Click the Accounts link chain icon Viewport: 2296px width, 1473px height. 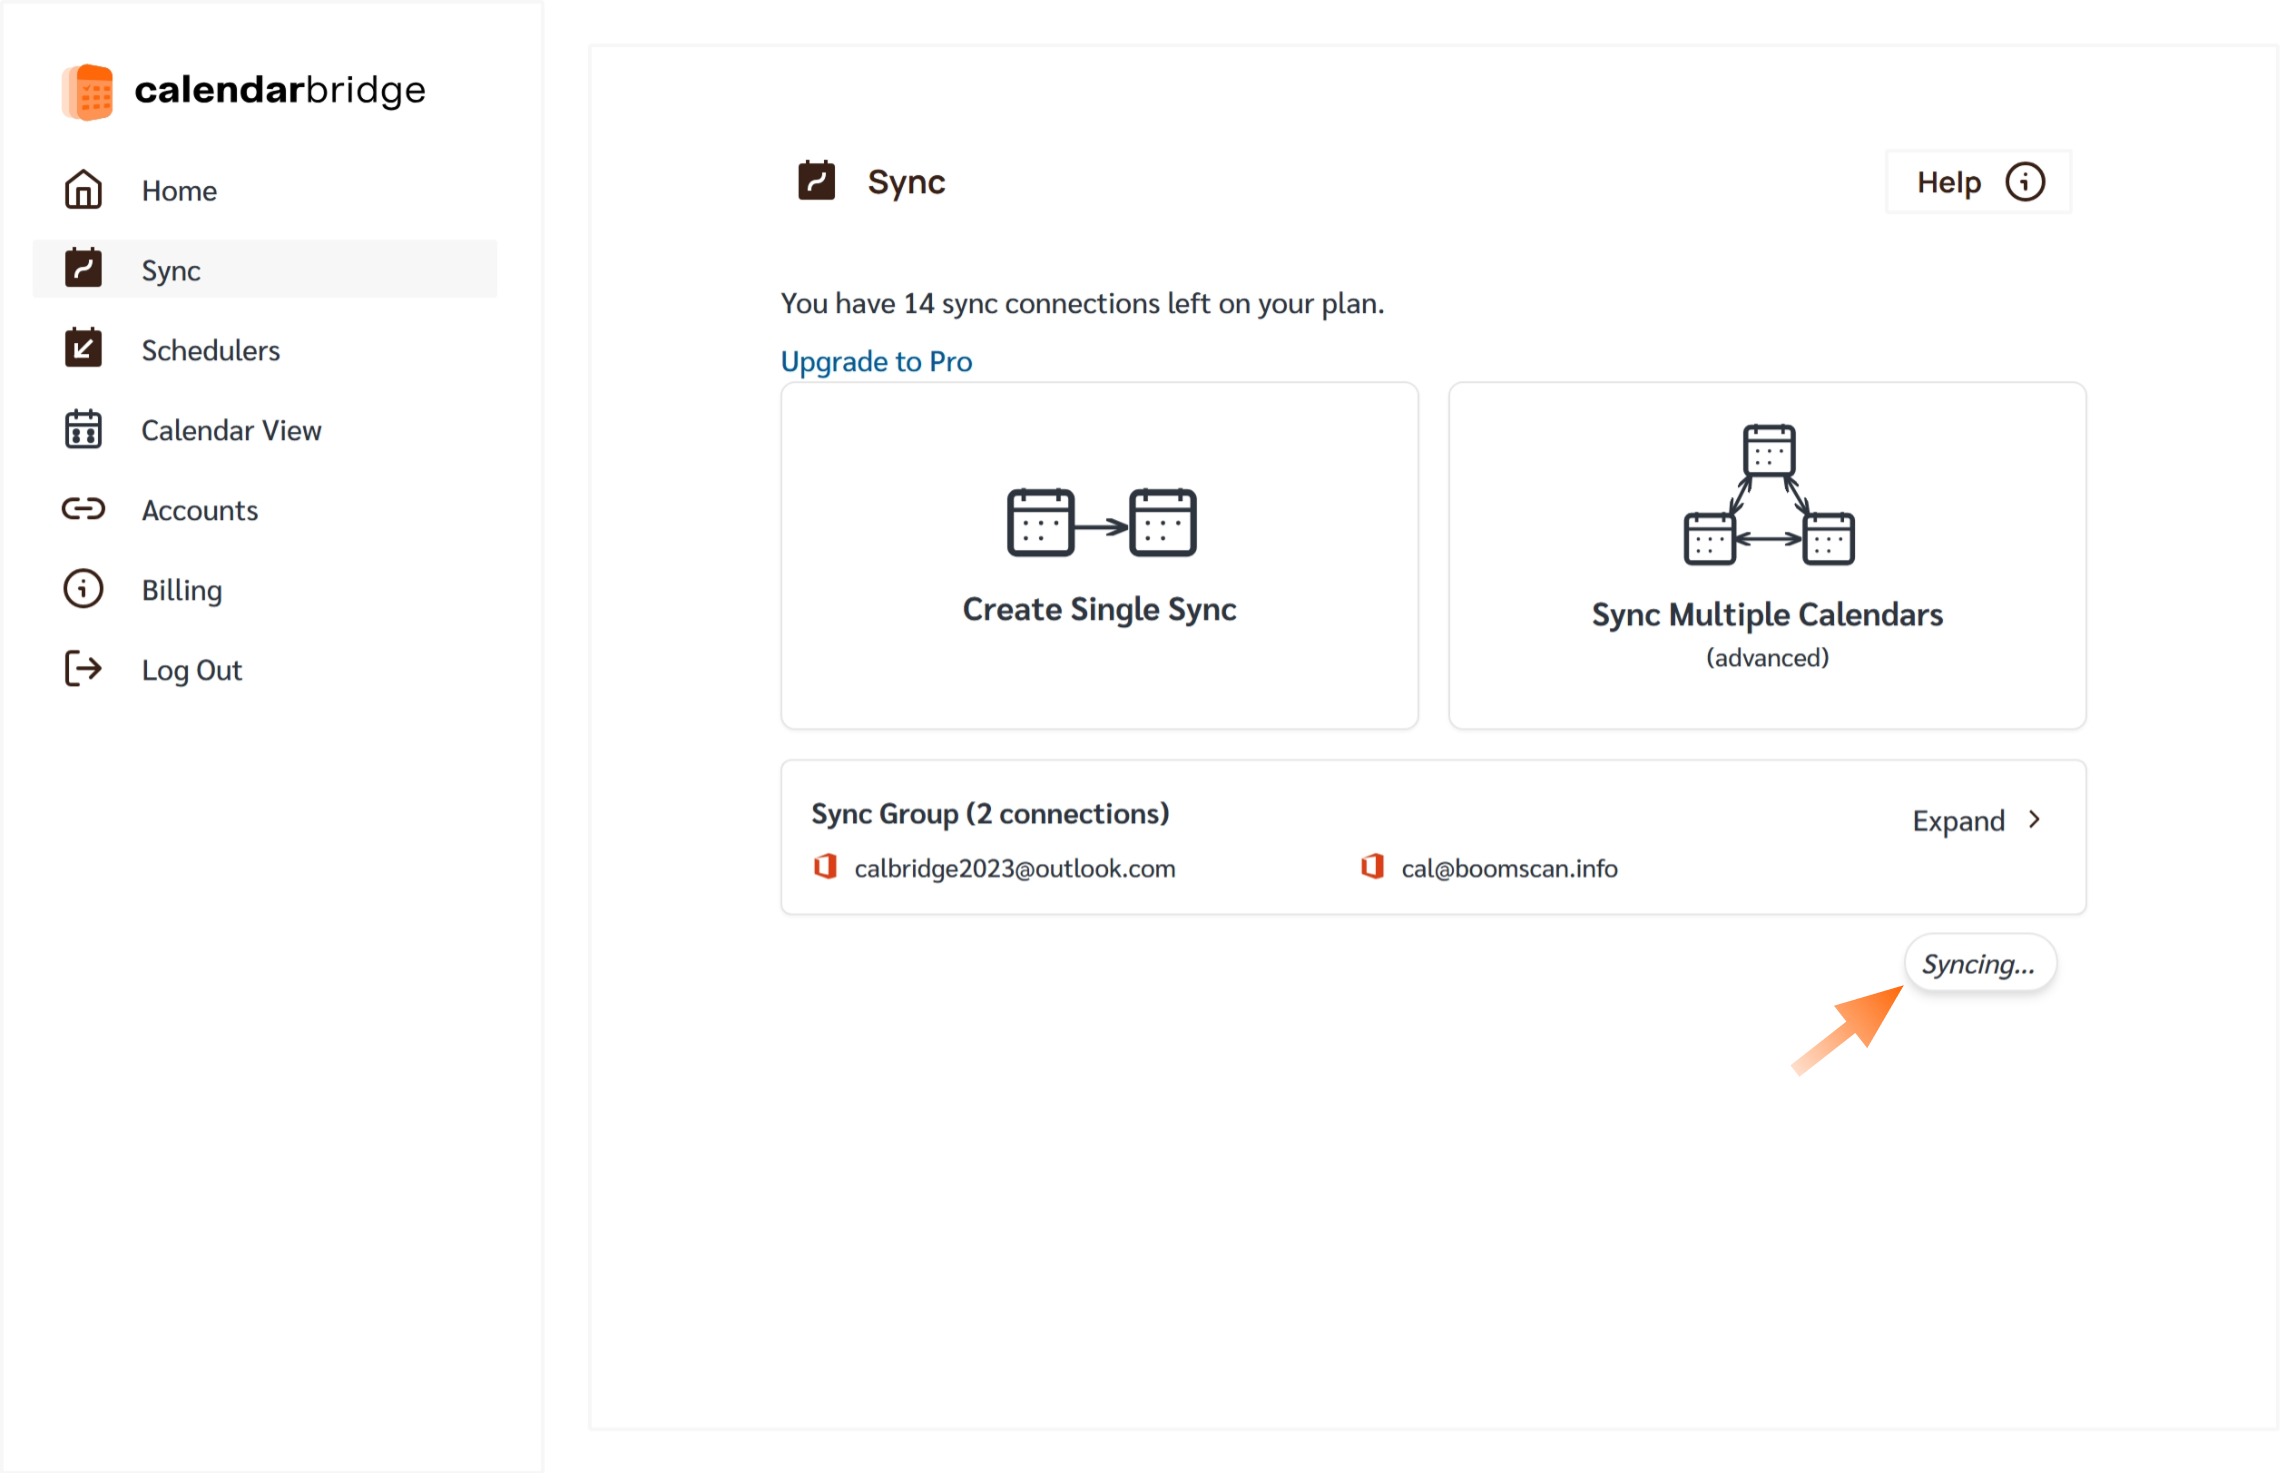point(83,509)
